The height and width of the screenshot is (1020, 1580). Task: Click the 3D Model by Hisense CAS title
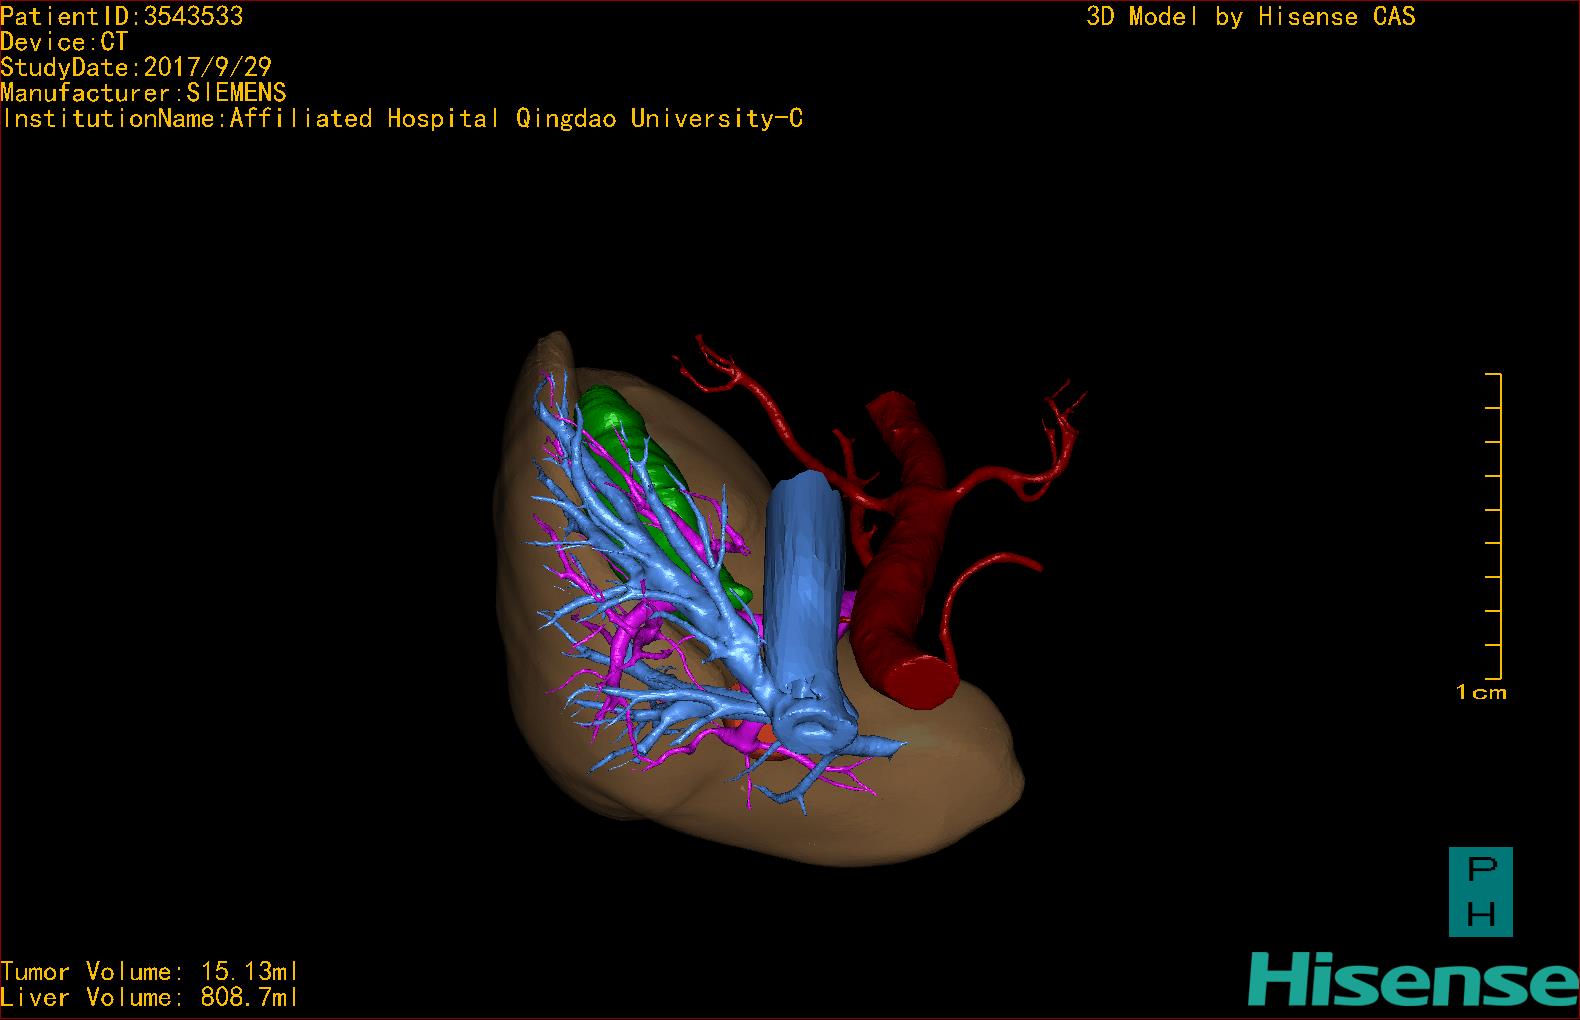[1251, 16]
